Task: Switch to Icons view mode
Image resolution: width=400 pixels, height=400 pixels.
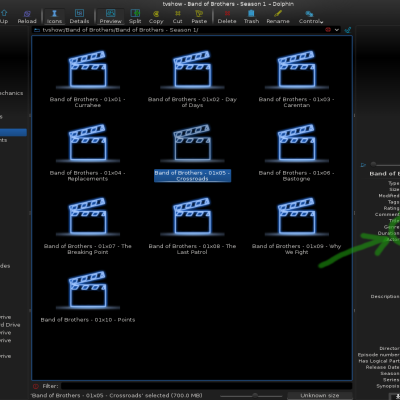Action: click(54, 17)
